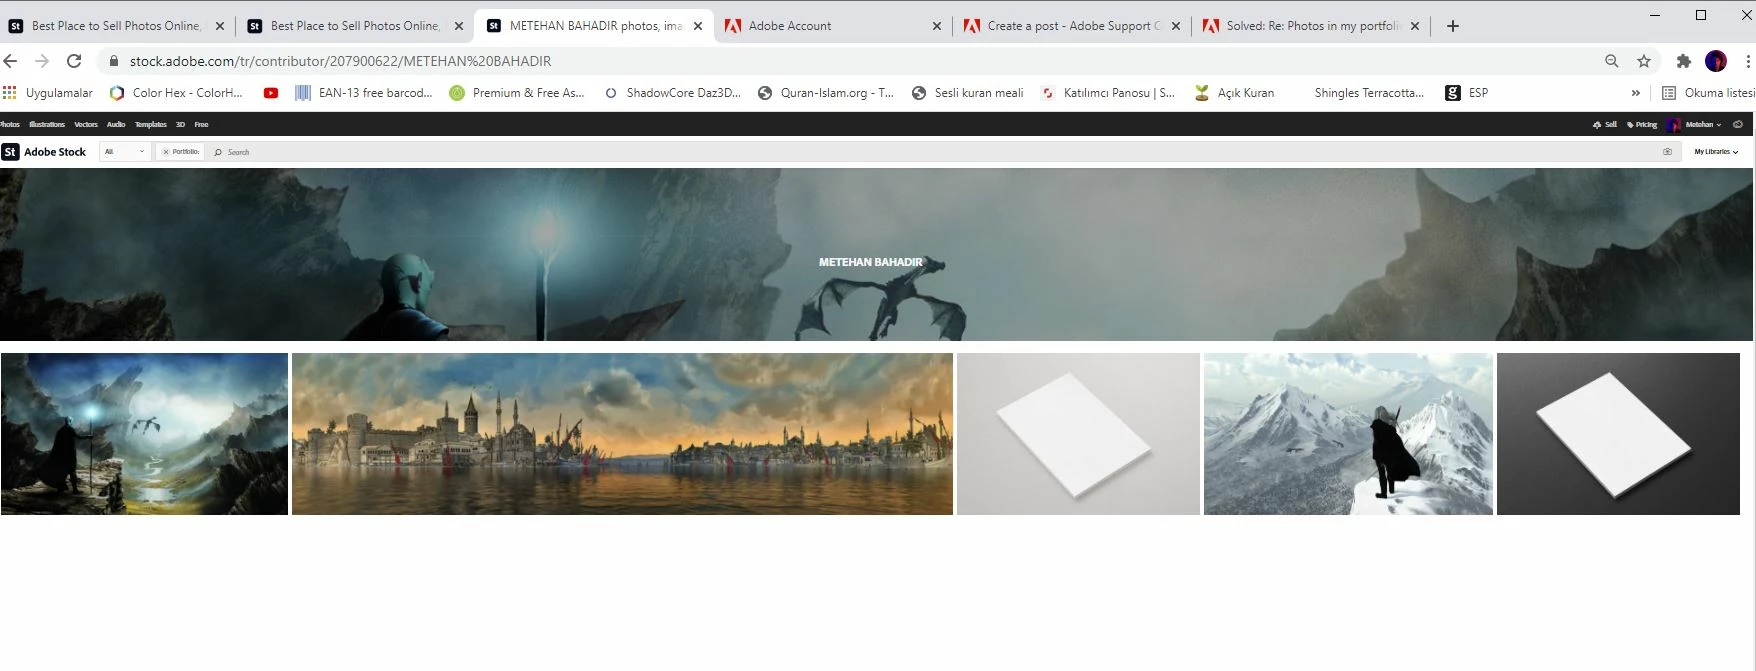Open the Metehan account dropdown
Viewport: 1756px width, 671px height.
[1703, 125]
